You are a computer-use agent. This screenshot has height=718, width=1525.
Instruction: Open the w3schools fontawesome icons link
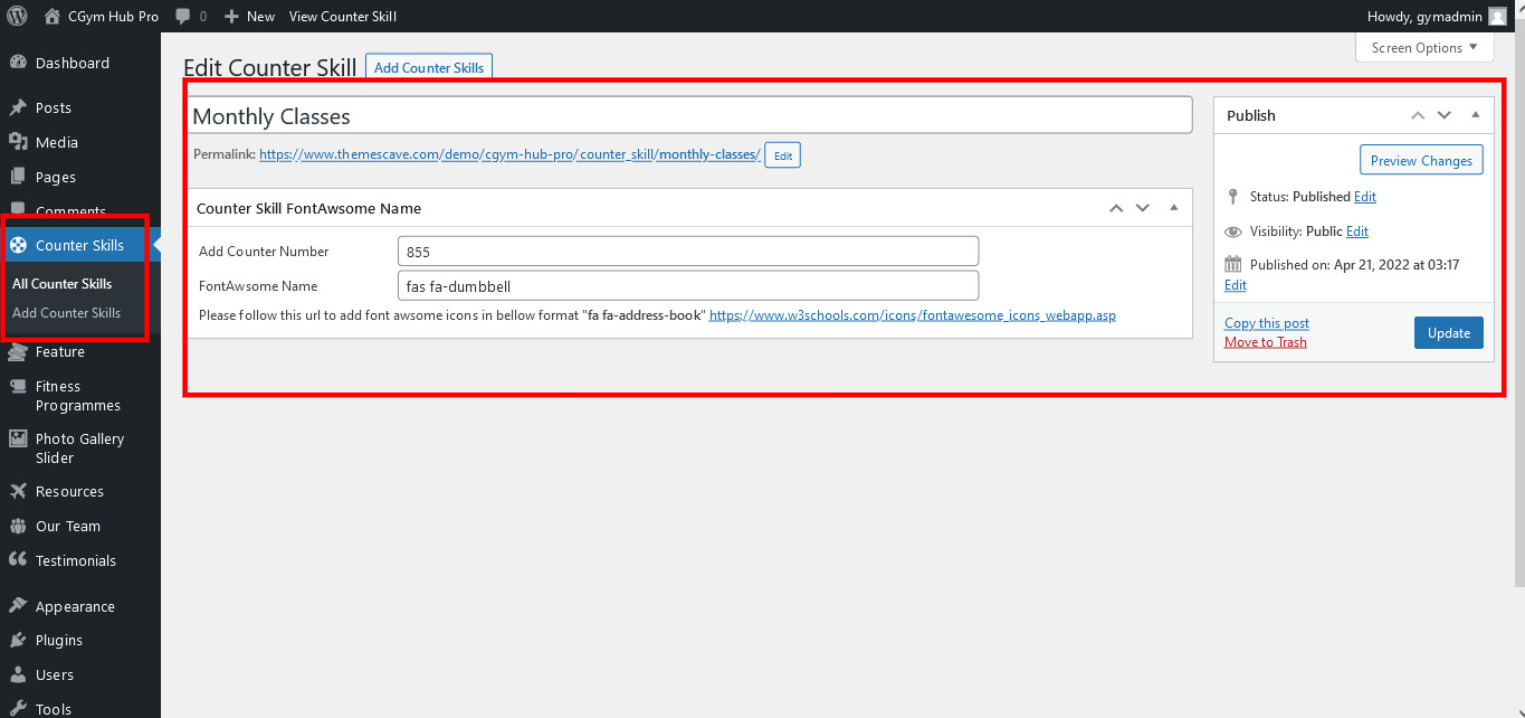point(912,315)
